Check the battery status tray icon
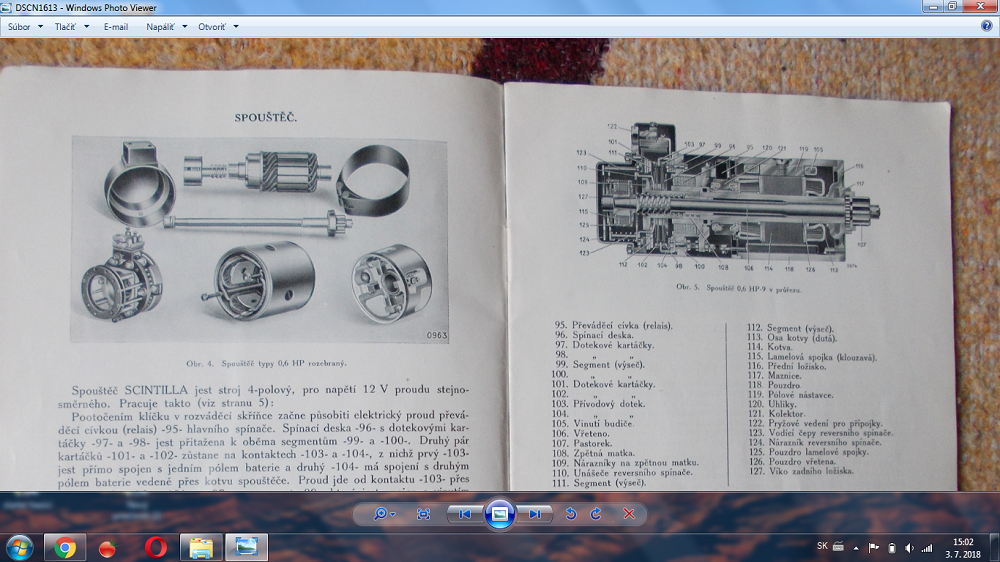Image resolution: width=1000 pixels, height=562 pixels. pyautogui.click(x=892, y=548)
